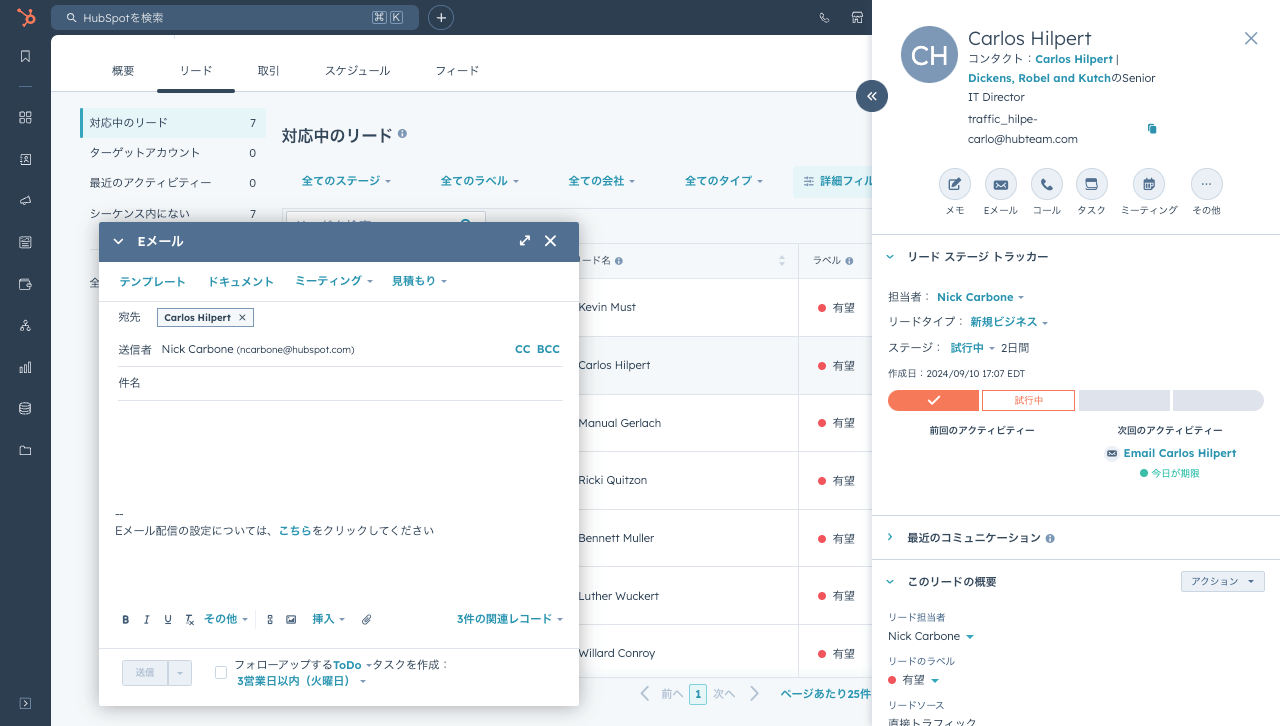Collapse リード ステージ トラッカー section
1280x726 pixels.
coord(890,257)
